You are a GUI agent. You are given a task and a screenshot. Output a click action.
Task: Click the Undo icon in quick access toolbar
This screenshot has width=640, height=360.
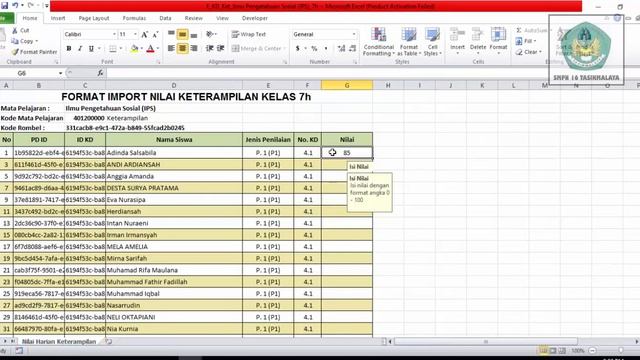15,6
